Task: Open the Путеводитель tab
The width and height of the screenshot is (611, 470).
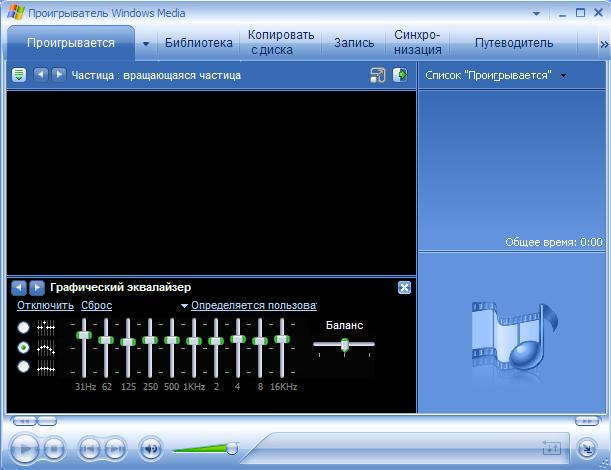Action: (x=514, y=43)
